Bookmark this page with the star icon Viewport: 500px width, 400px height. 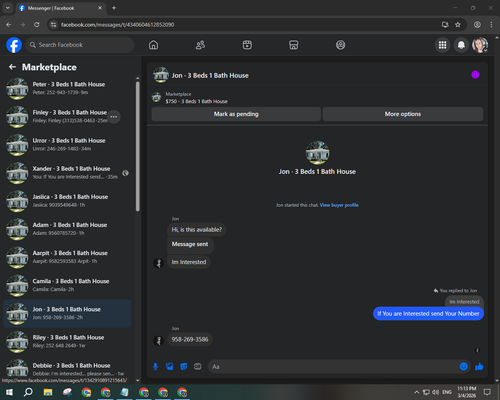[x=458, y=25]
